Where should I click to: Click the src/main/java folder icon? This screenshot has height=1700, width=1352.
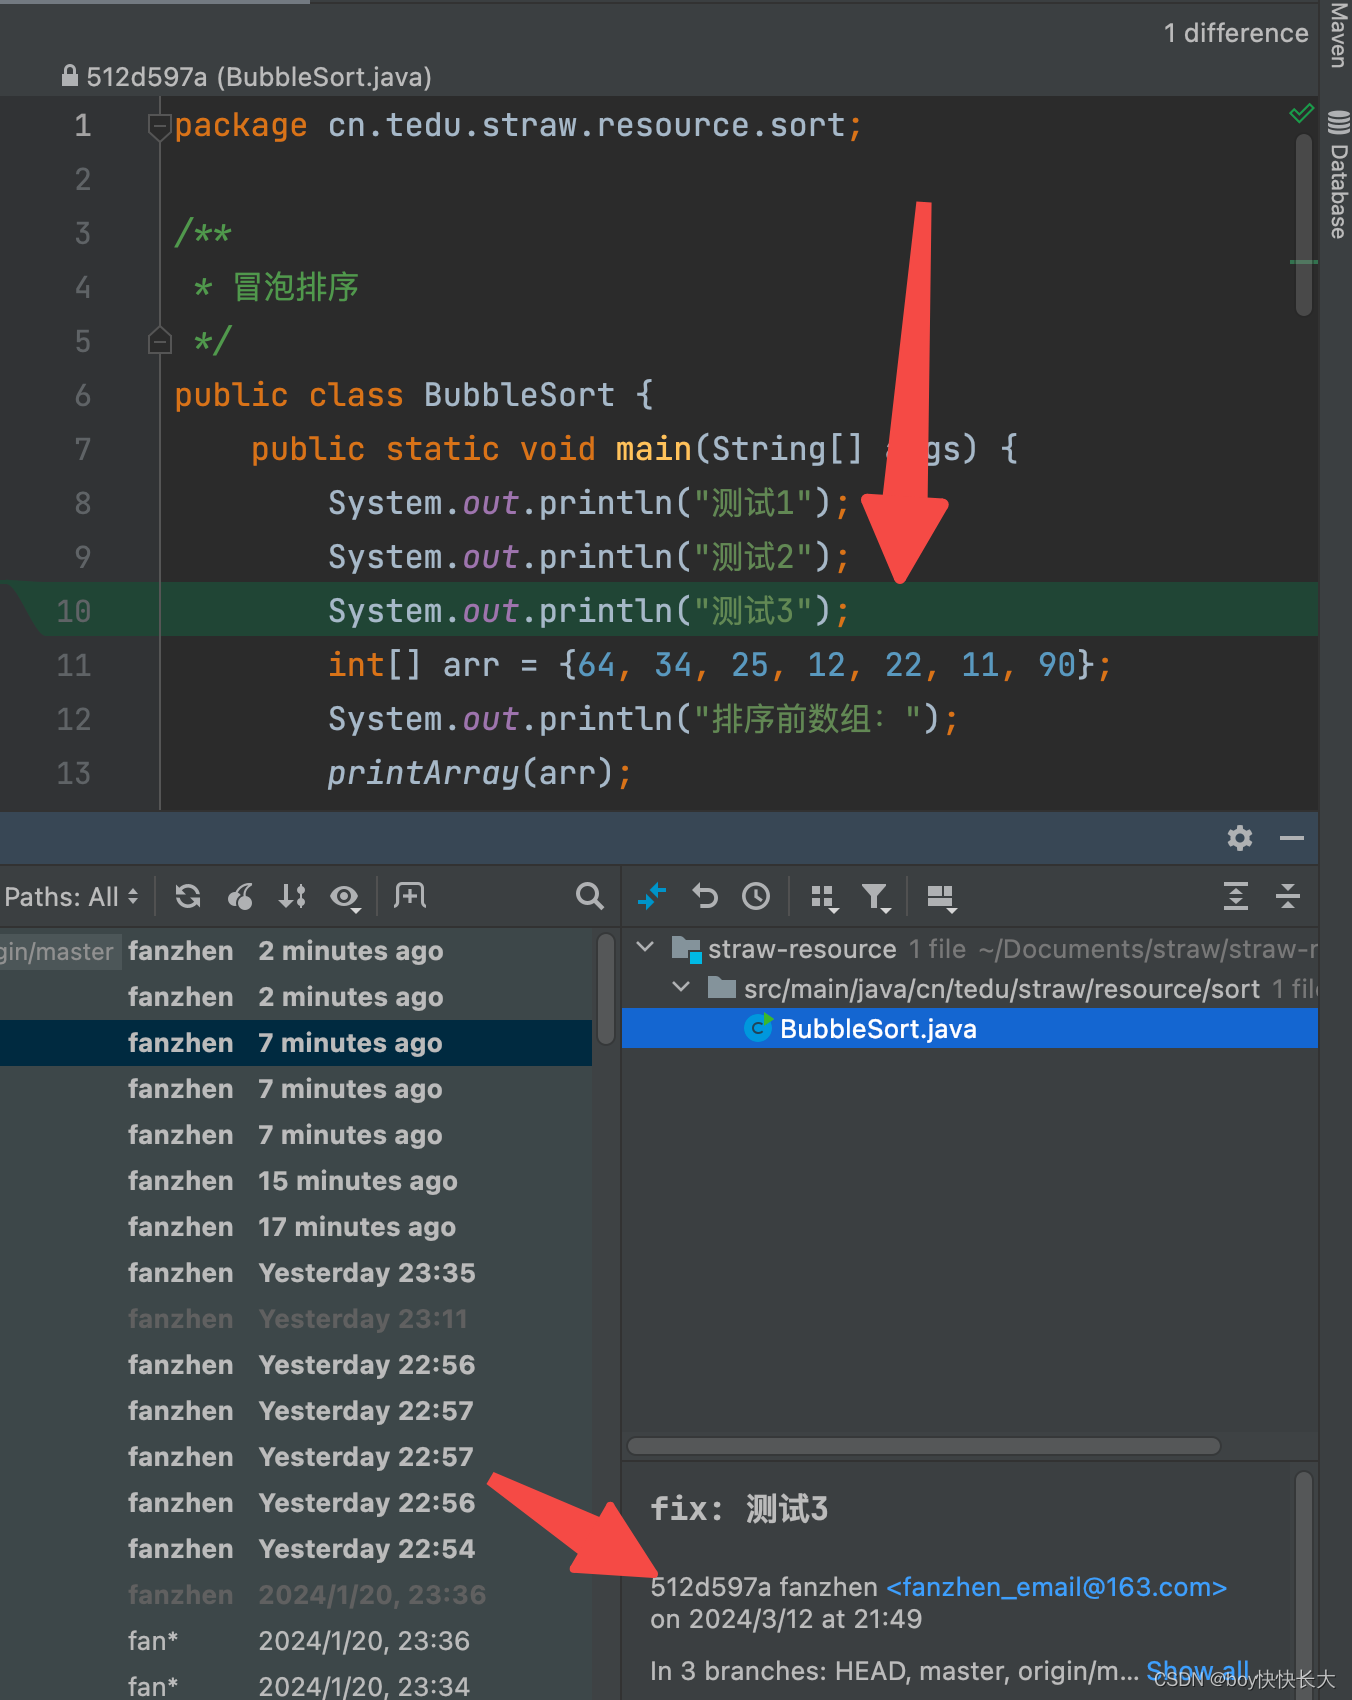tap(721, 988)
